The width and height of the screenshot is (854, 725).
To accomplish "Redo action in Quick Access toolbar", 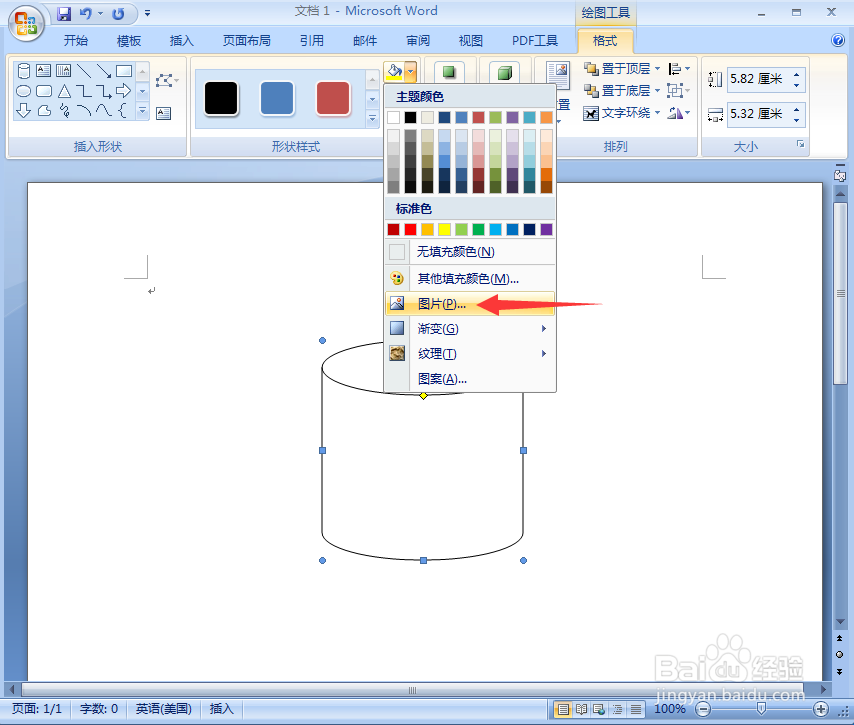I will tap(118, 14).
